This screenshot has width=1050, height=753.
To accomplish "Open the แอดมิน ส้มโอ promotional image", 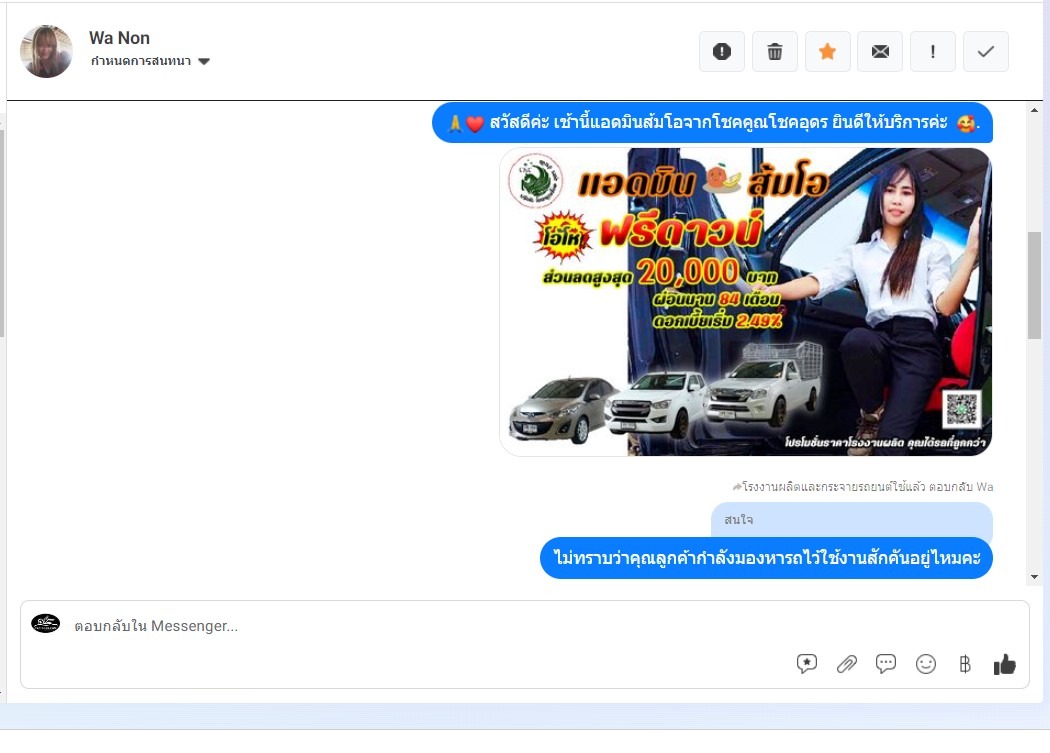I will [x=745, y=302].
